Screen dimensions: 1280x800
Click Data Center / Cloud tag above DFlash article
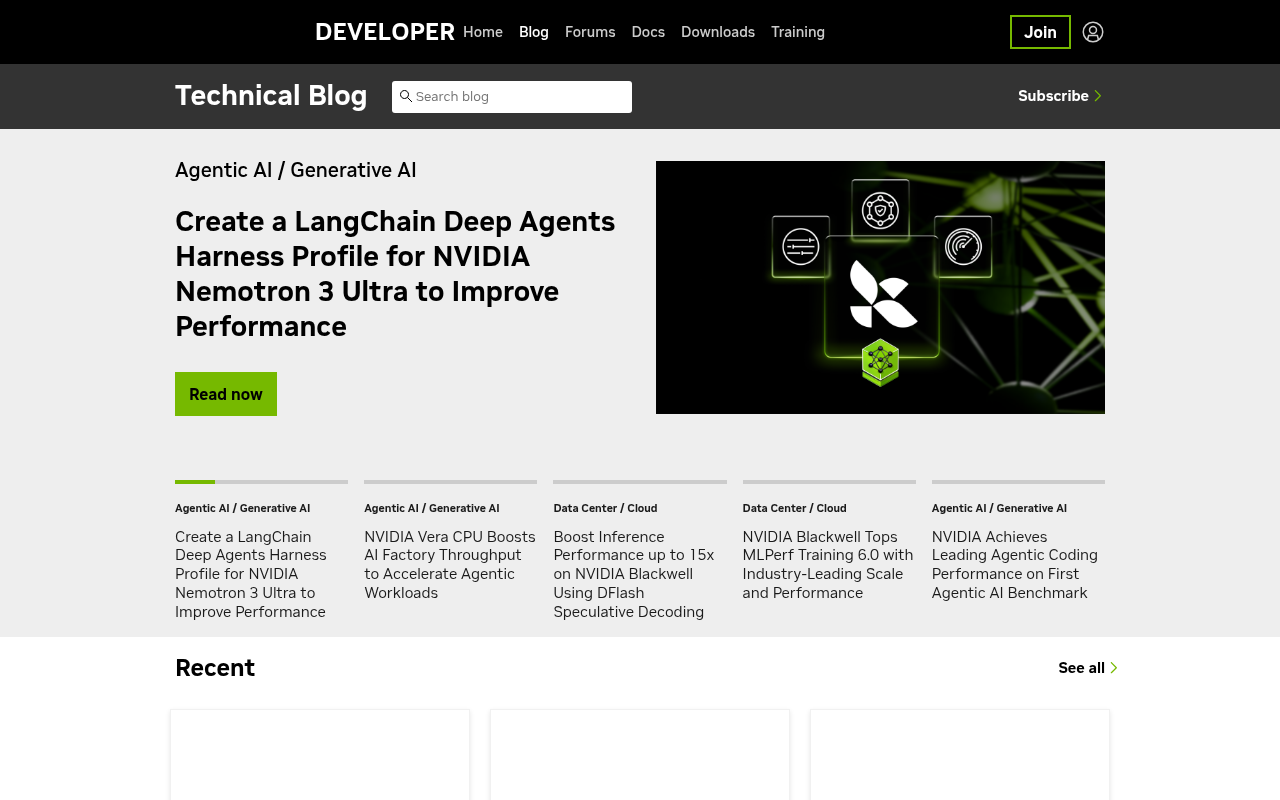point(605,508)
